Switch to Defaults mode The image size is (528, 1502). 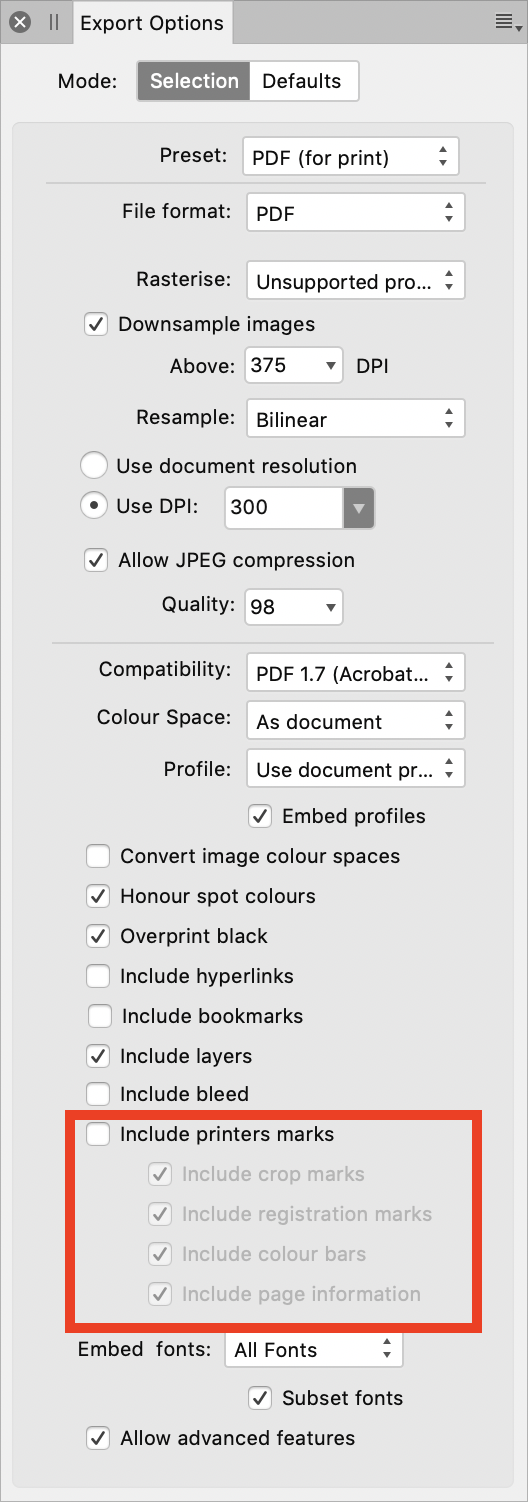pyautogui.click(x=303, y=82)
